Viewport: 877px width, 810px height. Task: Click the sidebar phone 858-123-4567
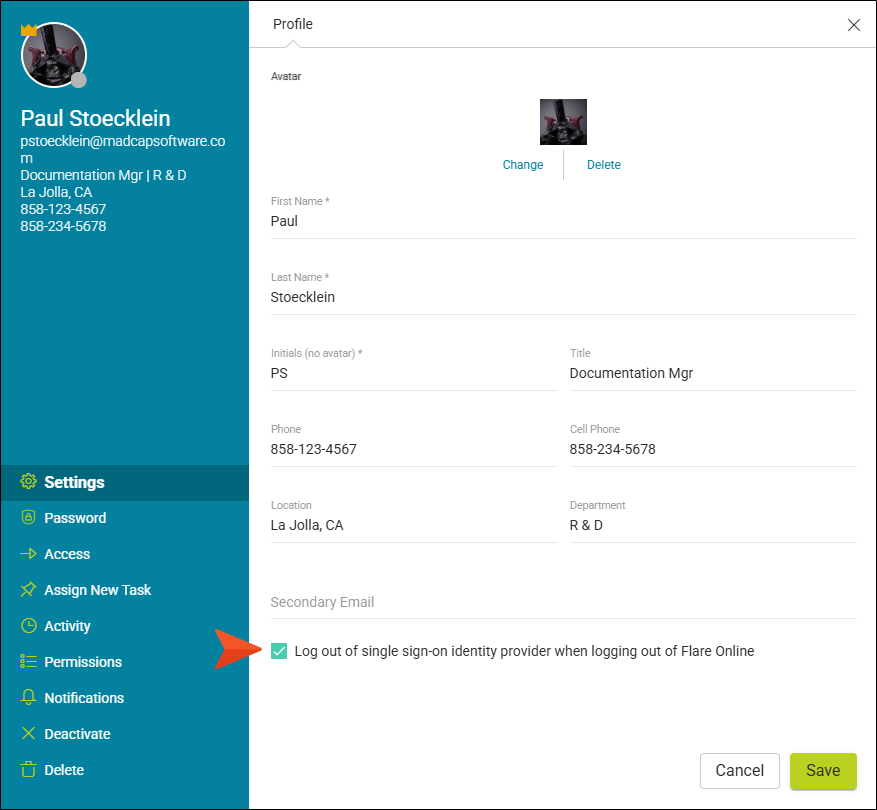point(63,209)
